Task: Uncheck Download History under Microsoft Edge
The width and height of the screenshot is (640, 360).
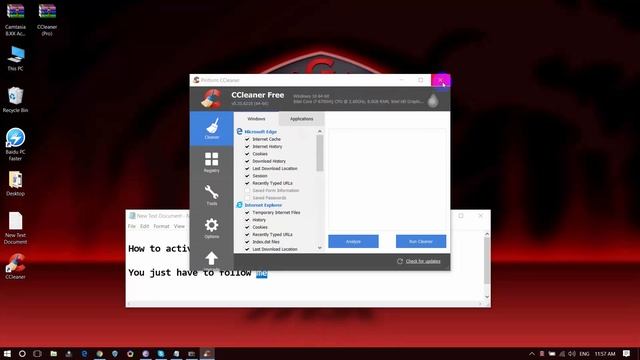Action: coord(247,161)
